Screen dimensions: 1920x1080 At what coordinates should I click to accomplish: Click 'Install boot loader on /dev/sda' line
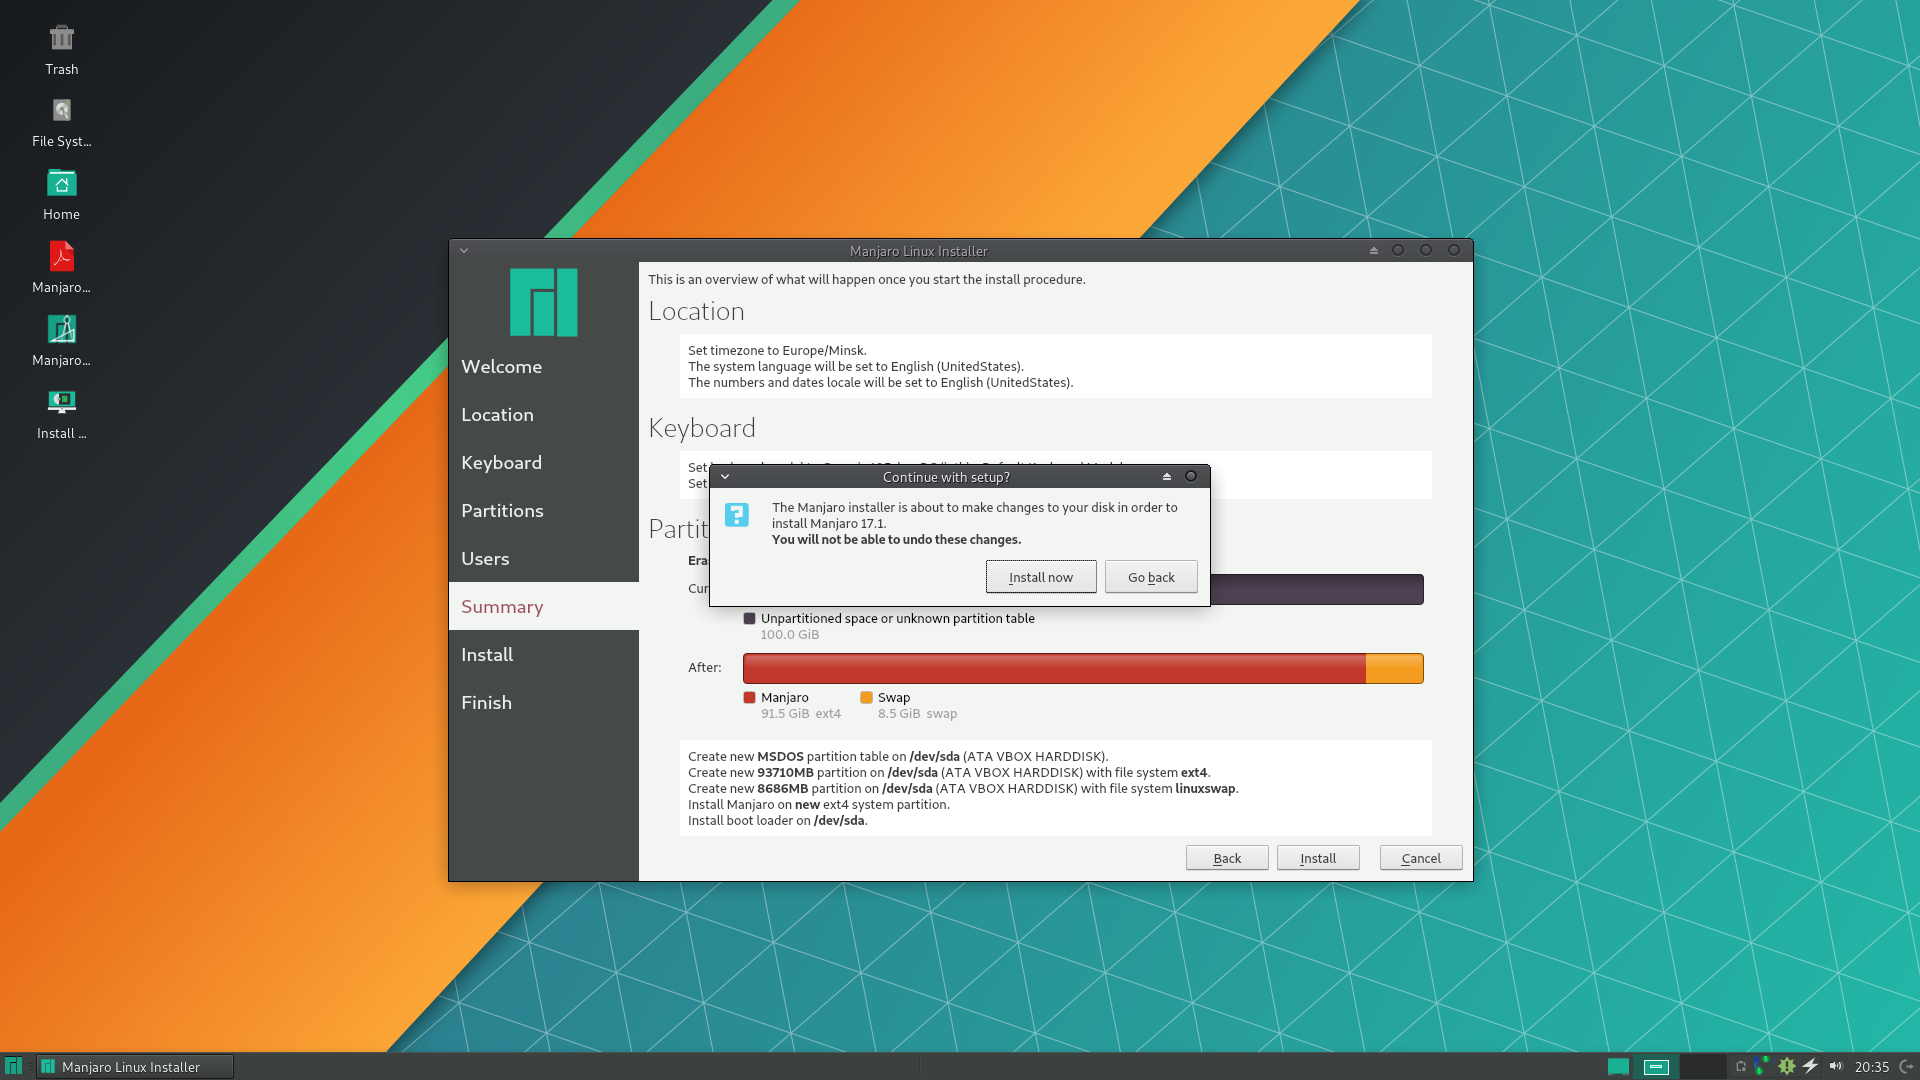tap(777, 821)
